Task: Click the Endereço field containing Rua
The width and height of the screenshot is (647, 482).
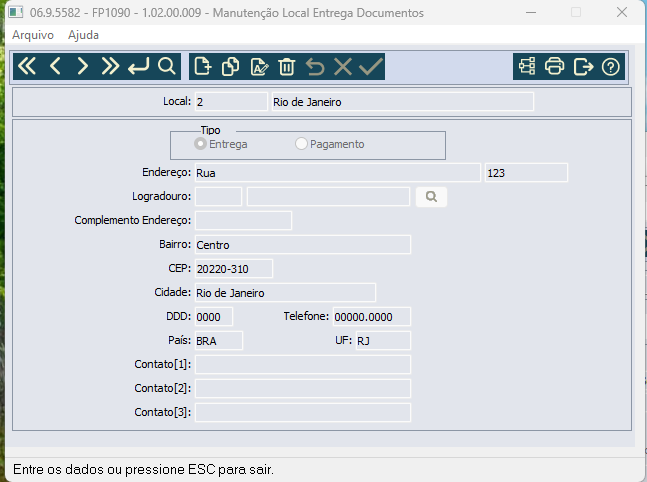Action: coord(338,173)
